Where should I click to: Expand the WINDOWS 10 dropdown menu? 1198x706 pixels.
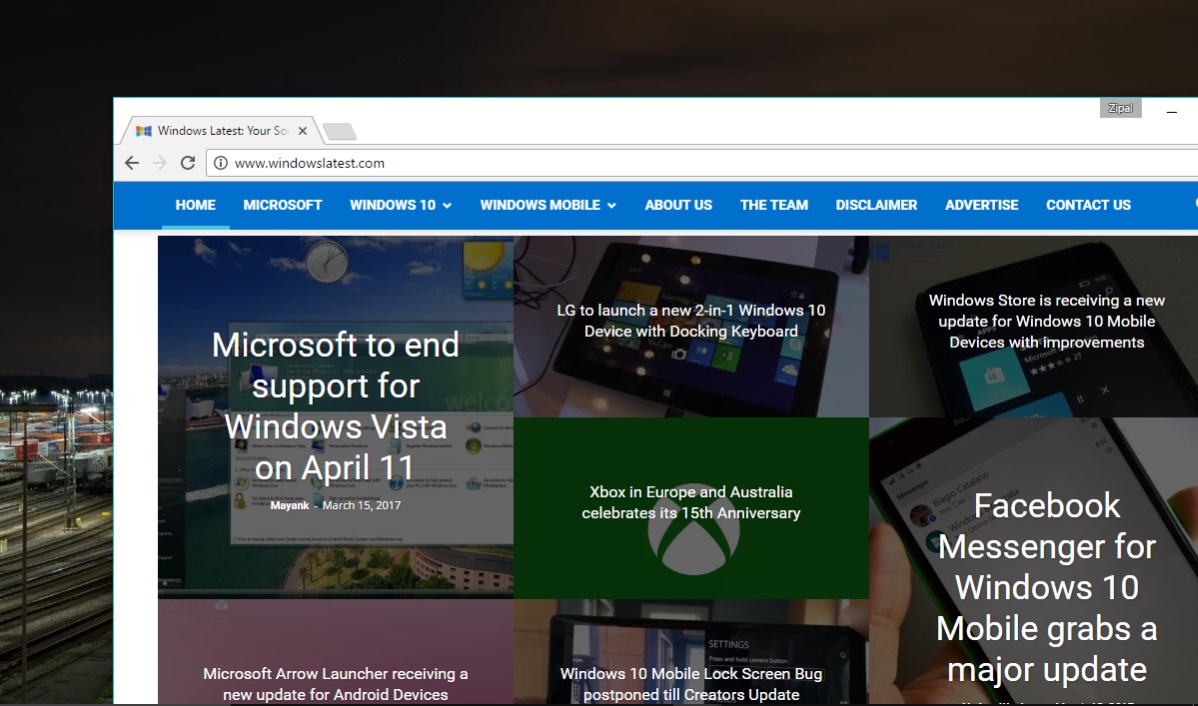coord(400,205)
